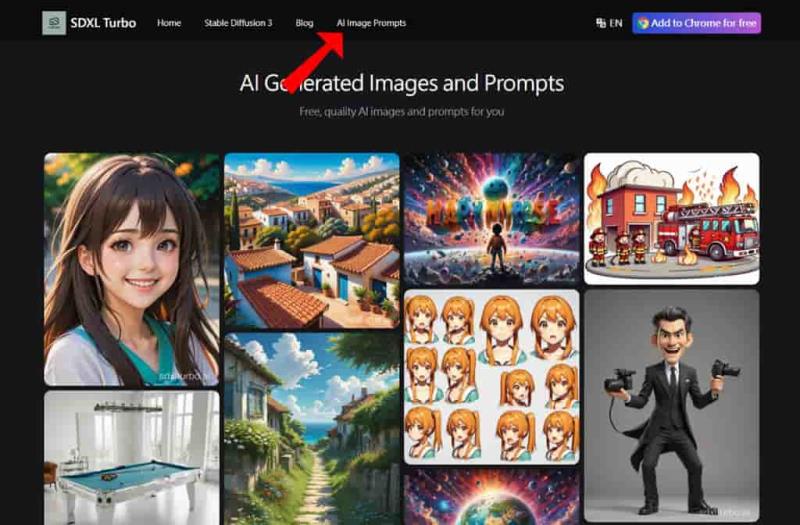Click the AI Generated Images and Prompts heading
The image size is (800, 525).
pos(402,83)
